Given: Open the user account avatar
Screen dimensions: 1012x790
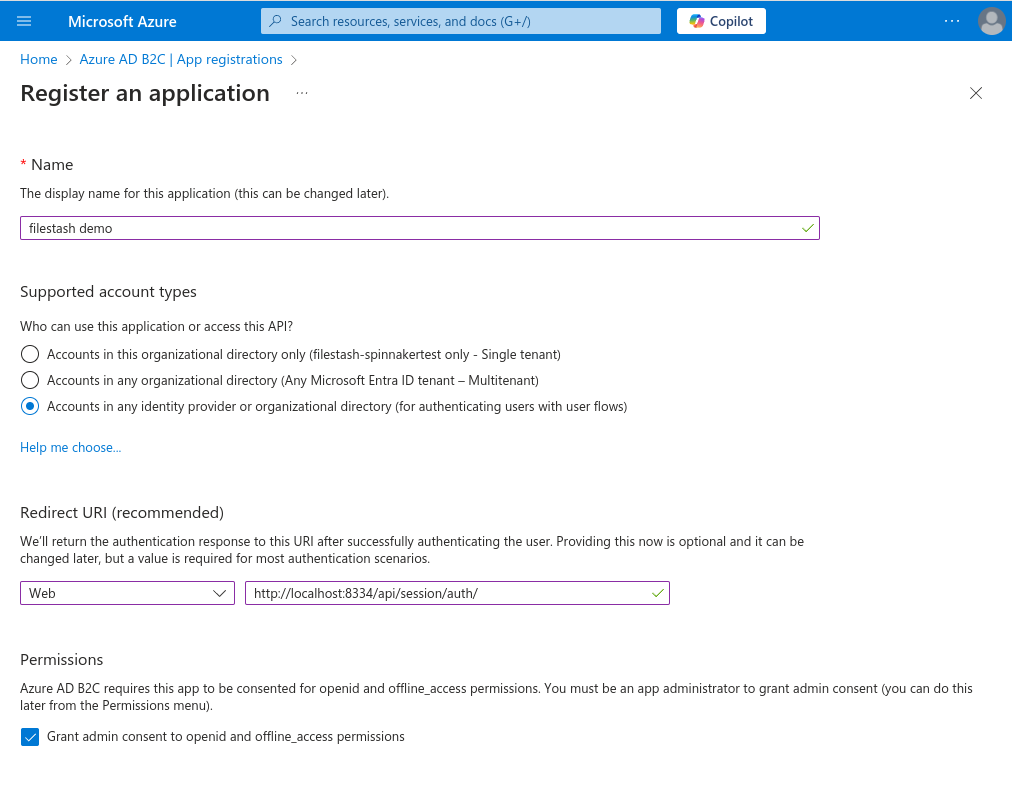Looking at the screenshot, I should point(991,21).
